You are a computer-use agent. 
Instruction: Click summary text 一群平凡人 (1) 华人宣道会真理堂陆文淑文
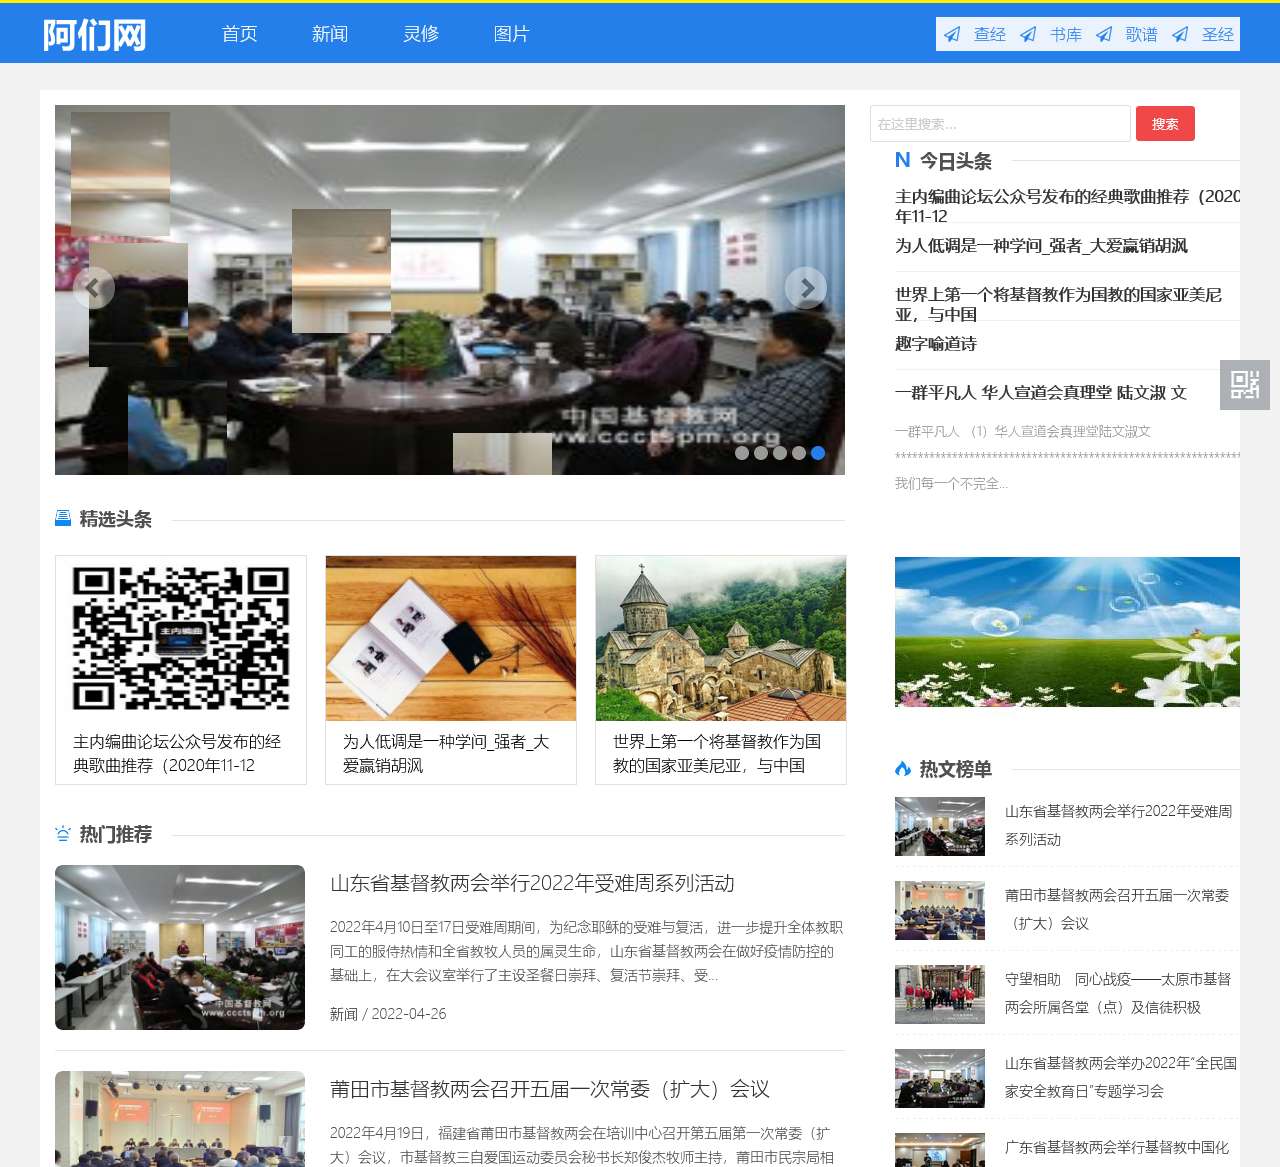pyautogui.click(x=1023, y=432)
